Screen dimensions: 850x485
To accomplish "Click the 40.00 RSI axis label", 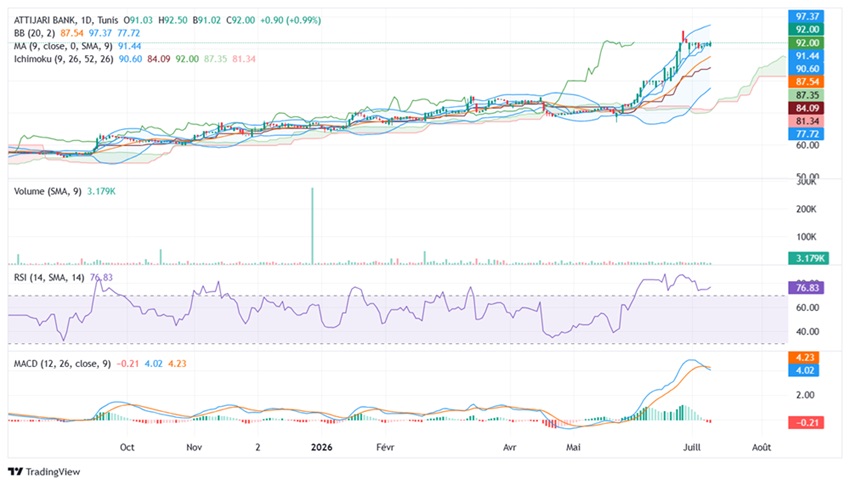I will [807, 332].
